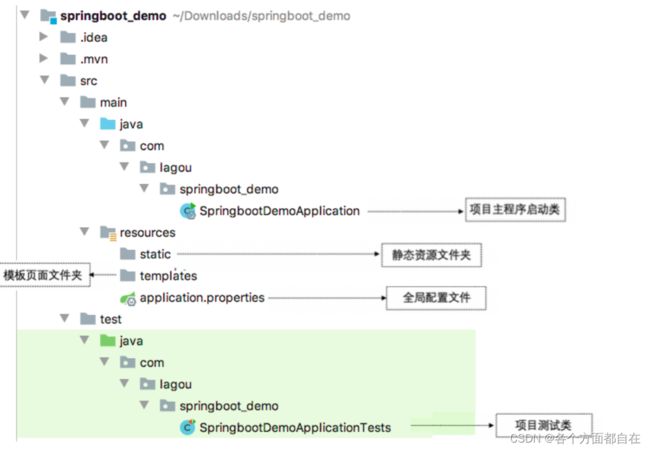The width and height of the screenshot is (650, 450).
Task: Click the green test java folder icon
Action: coord(108,341)
